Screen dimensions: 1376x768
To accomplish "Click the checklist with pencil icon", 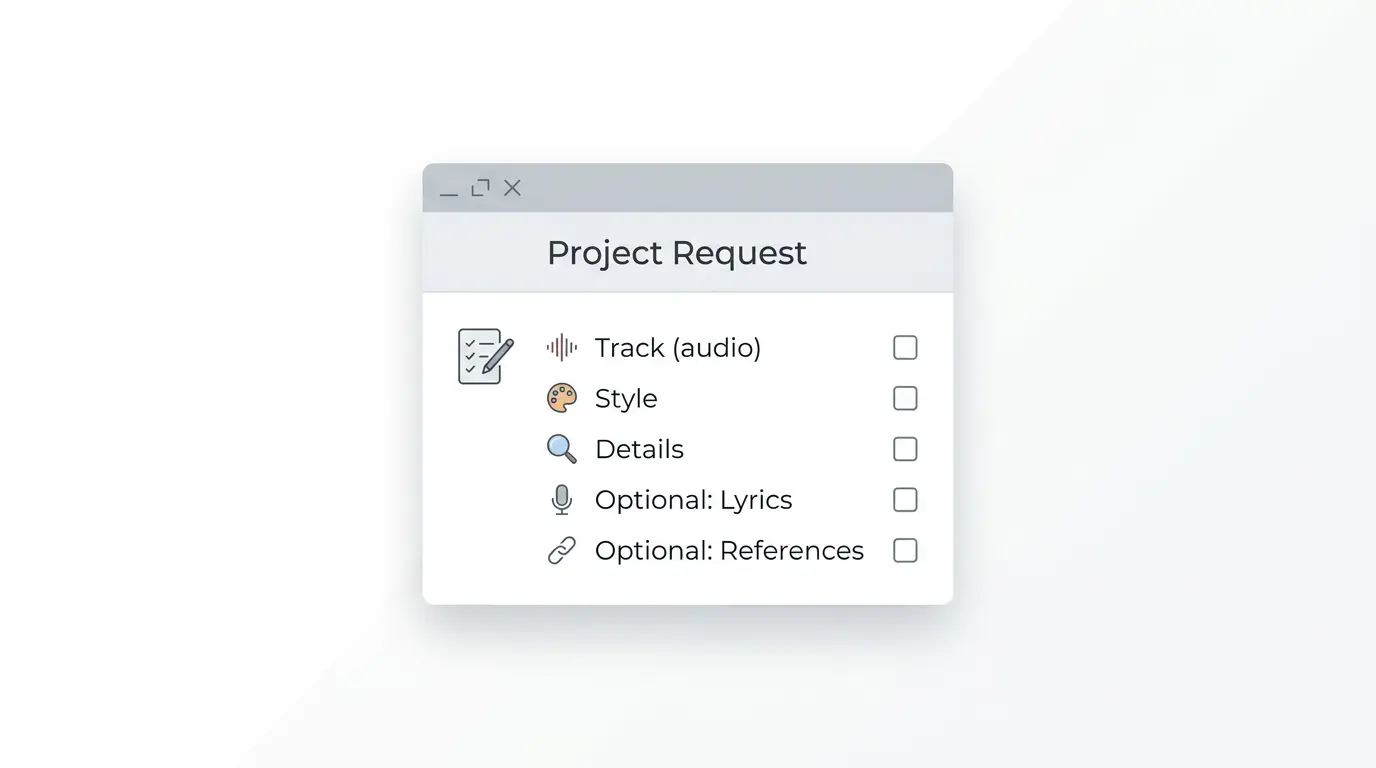I will coord(485,356).
